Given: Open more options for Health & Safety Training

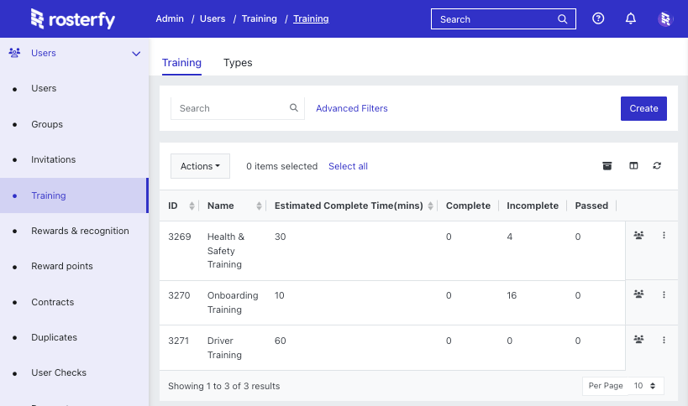Looking at the screenshot, I should [x=664, y=235].
